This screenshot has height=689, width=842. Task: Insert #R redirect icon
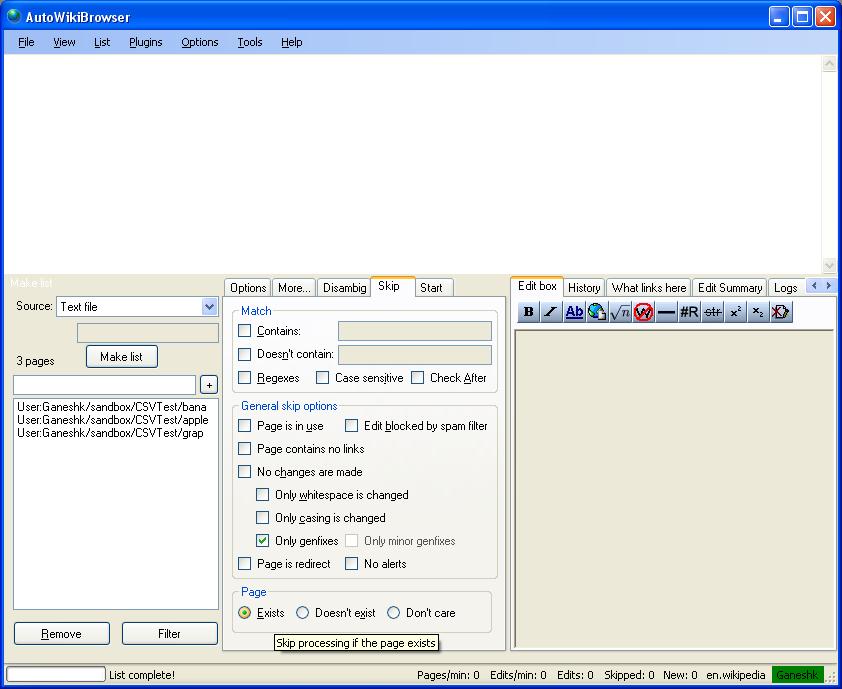click(x=689, y=312)
